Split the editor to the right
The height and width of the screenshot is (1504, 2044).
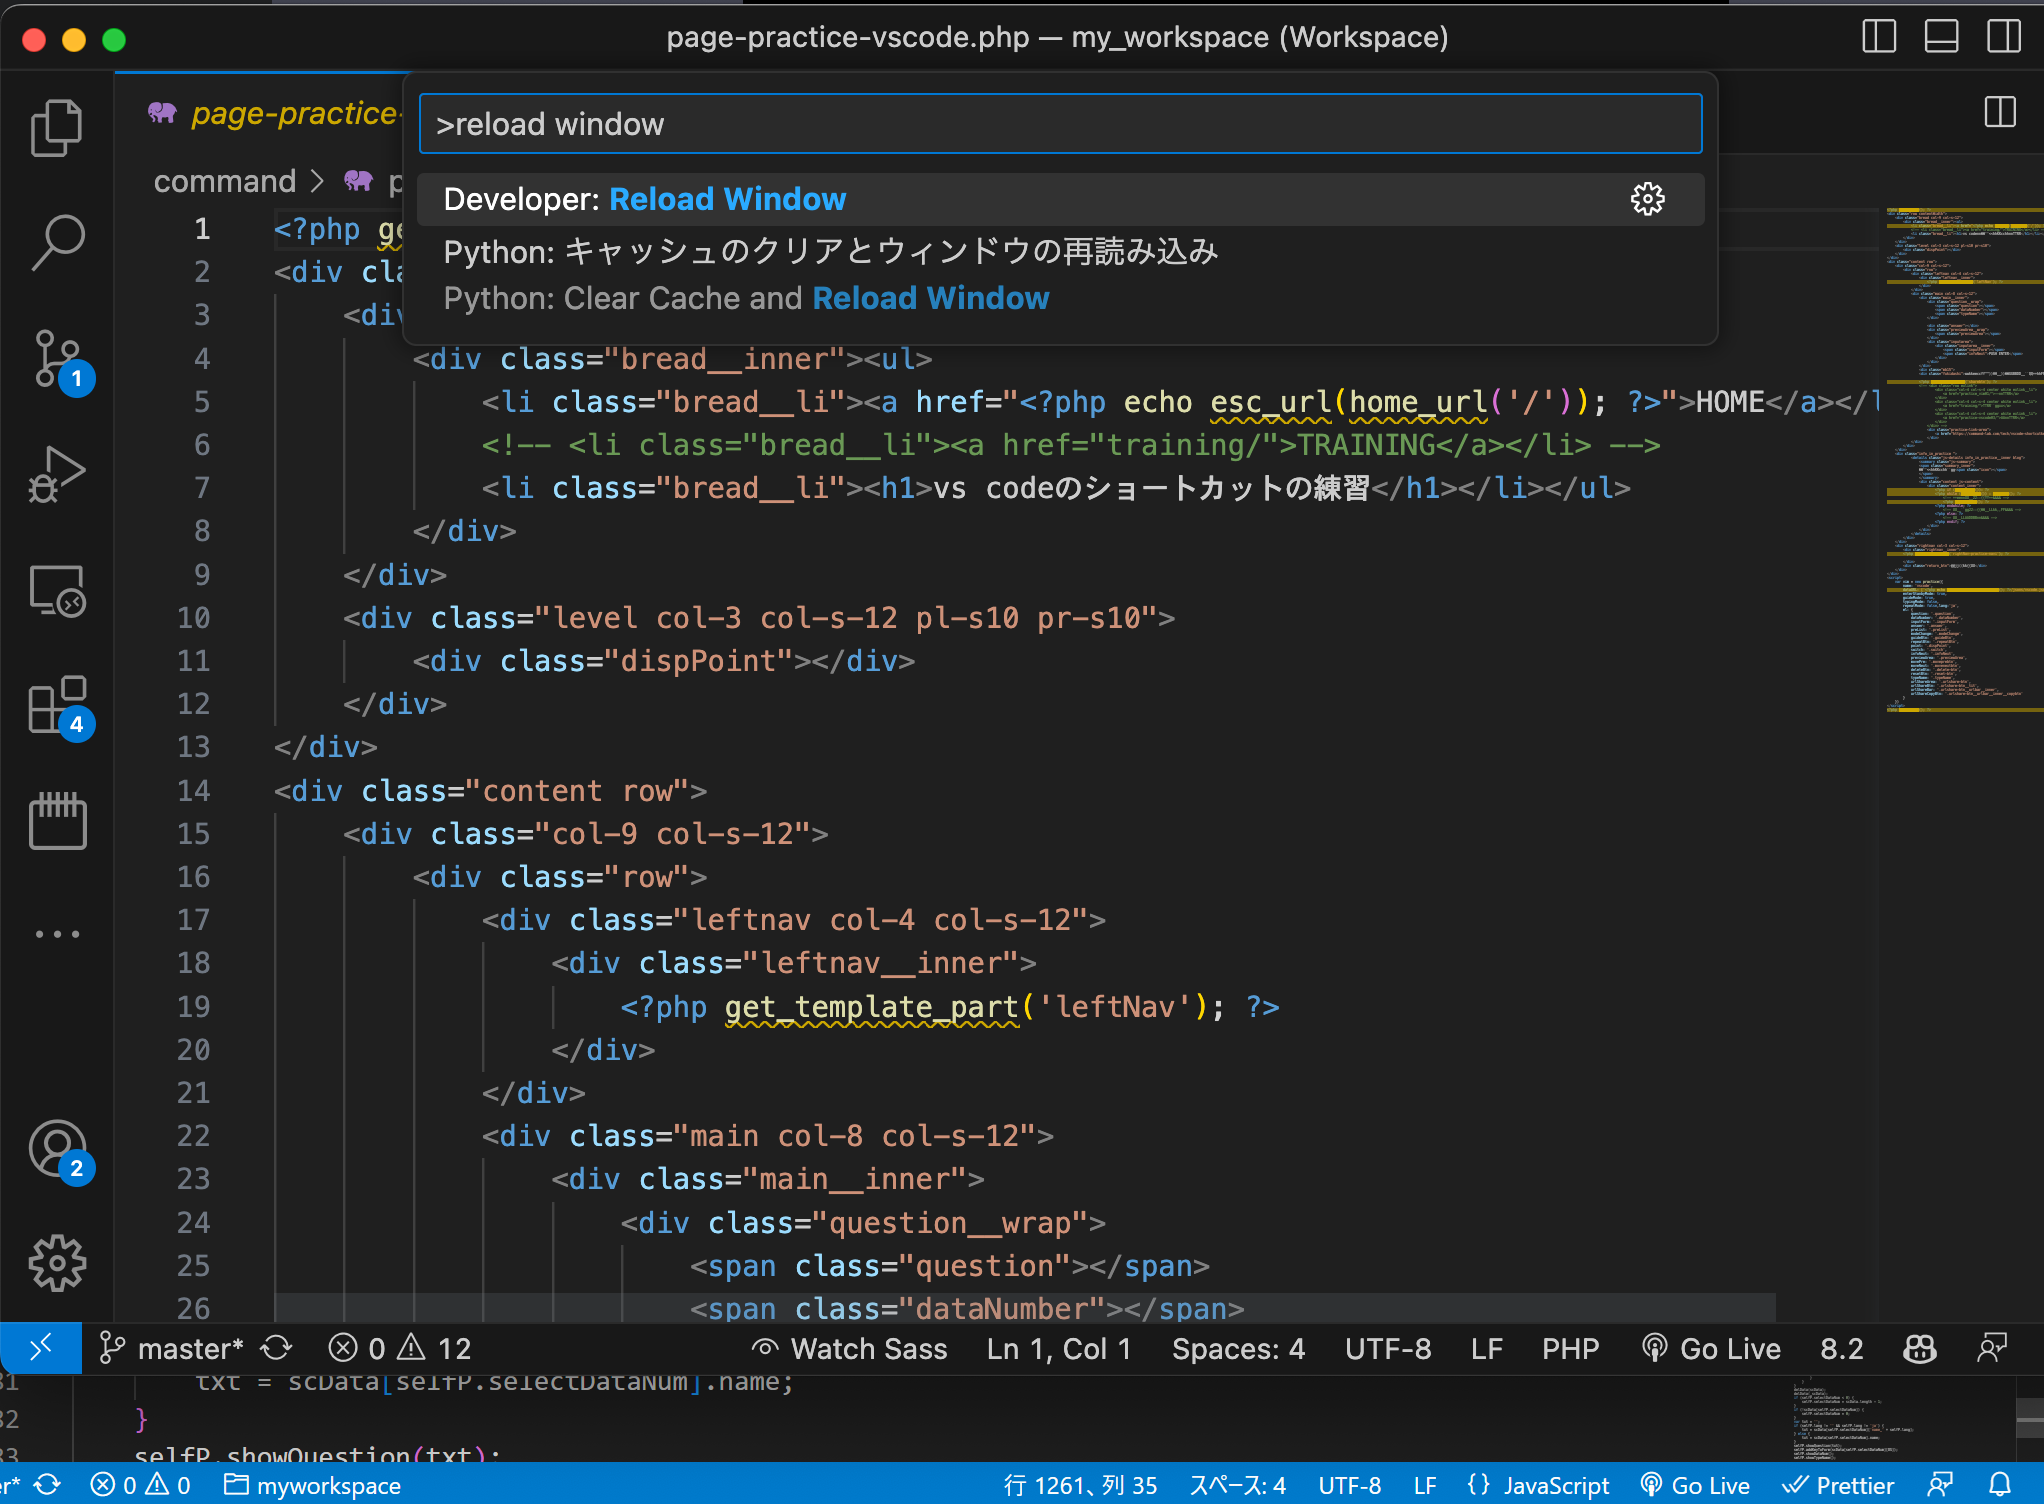click(2000, 112)
